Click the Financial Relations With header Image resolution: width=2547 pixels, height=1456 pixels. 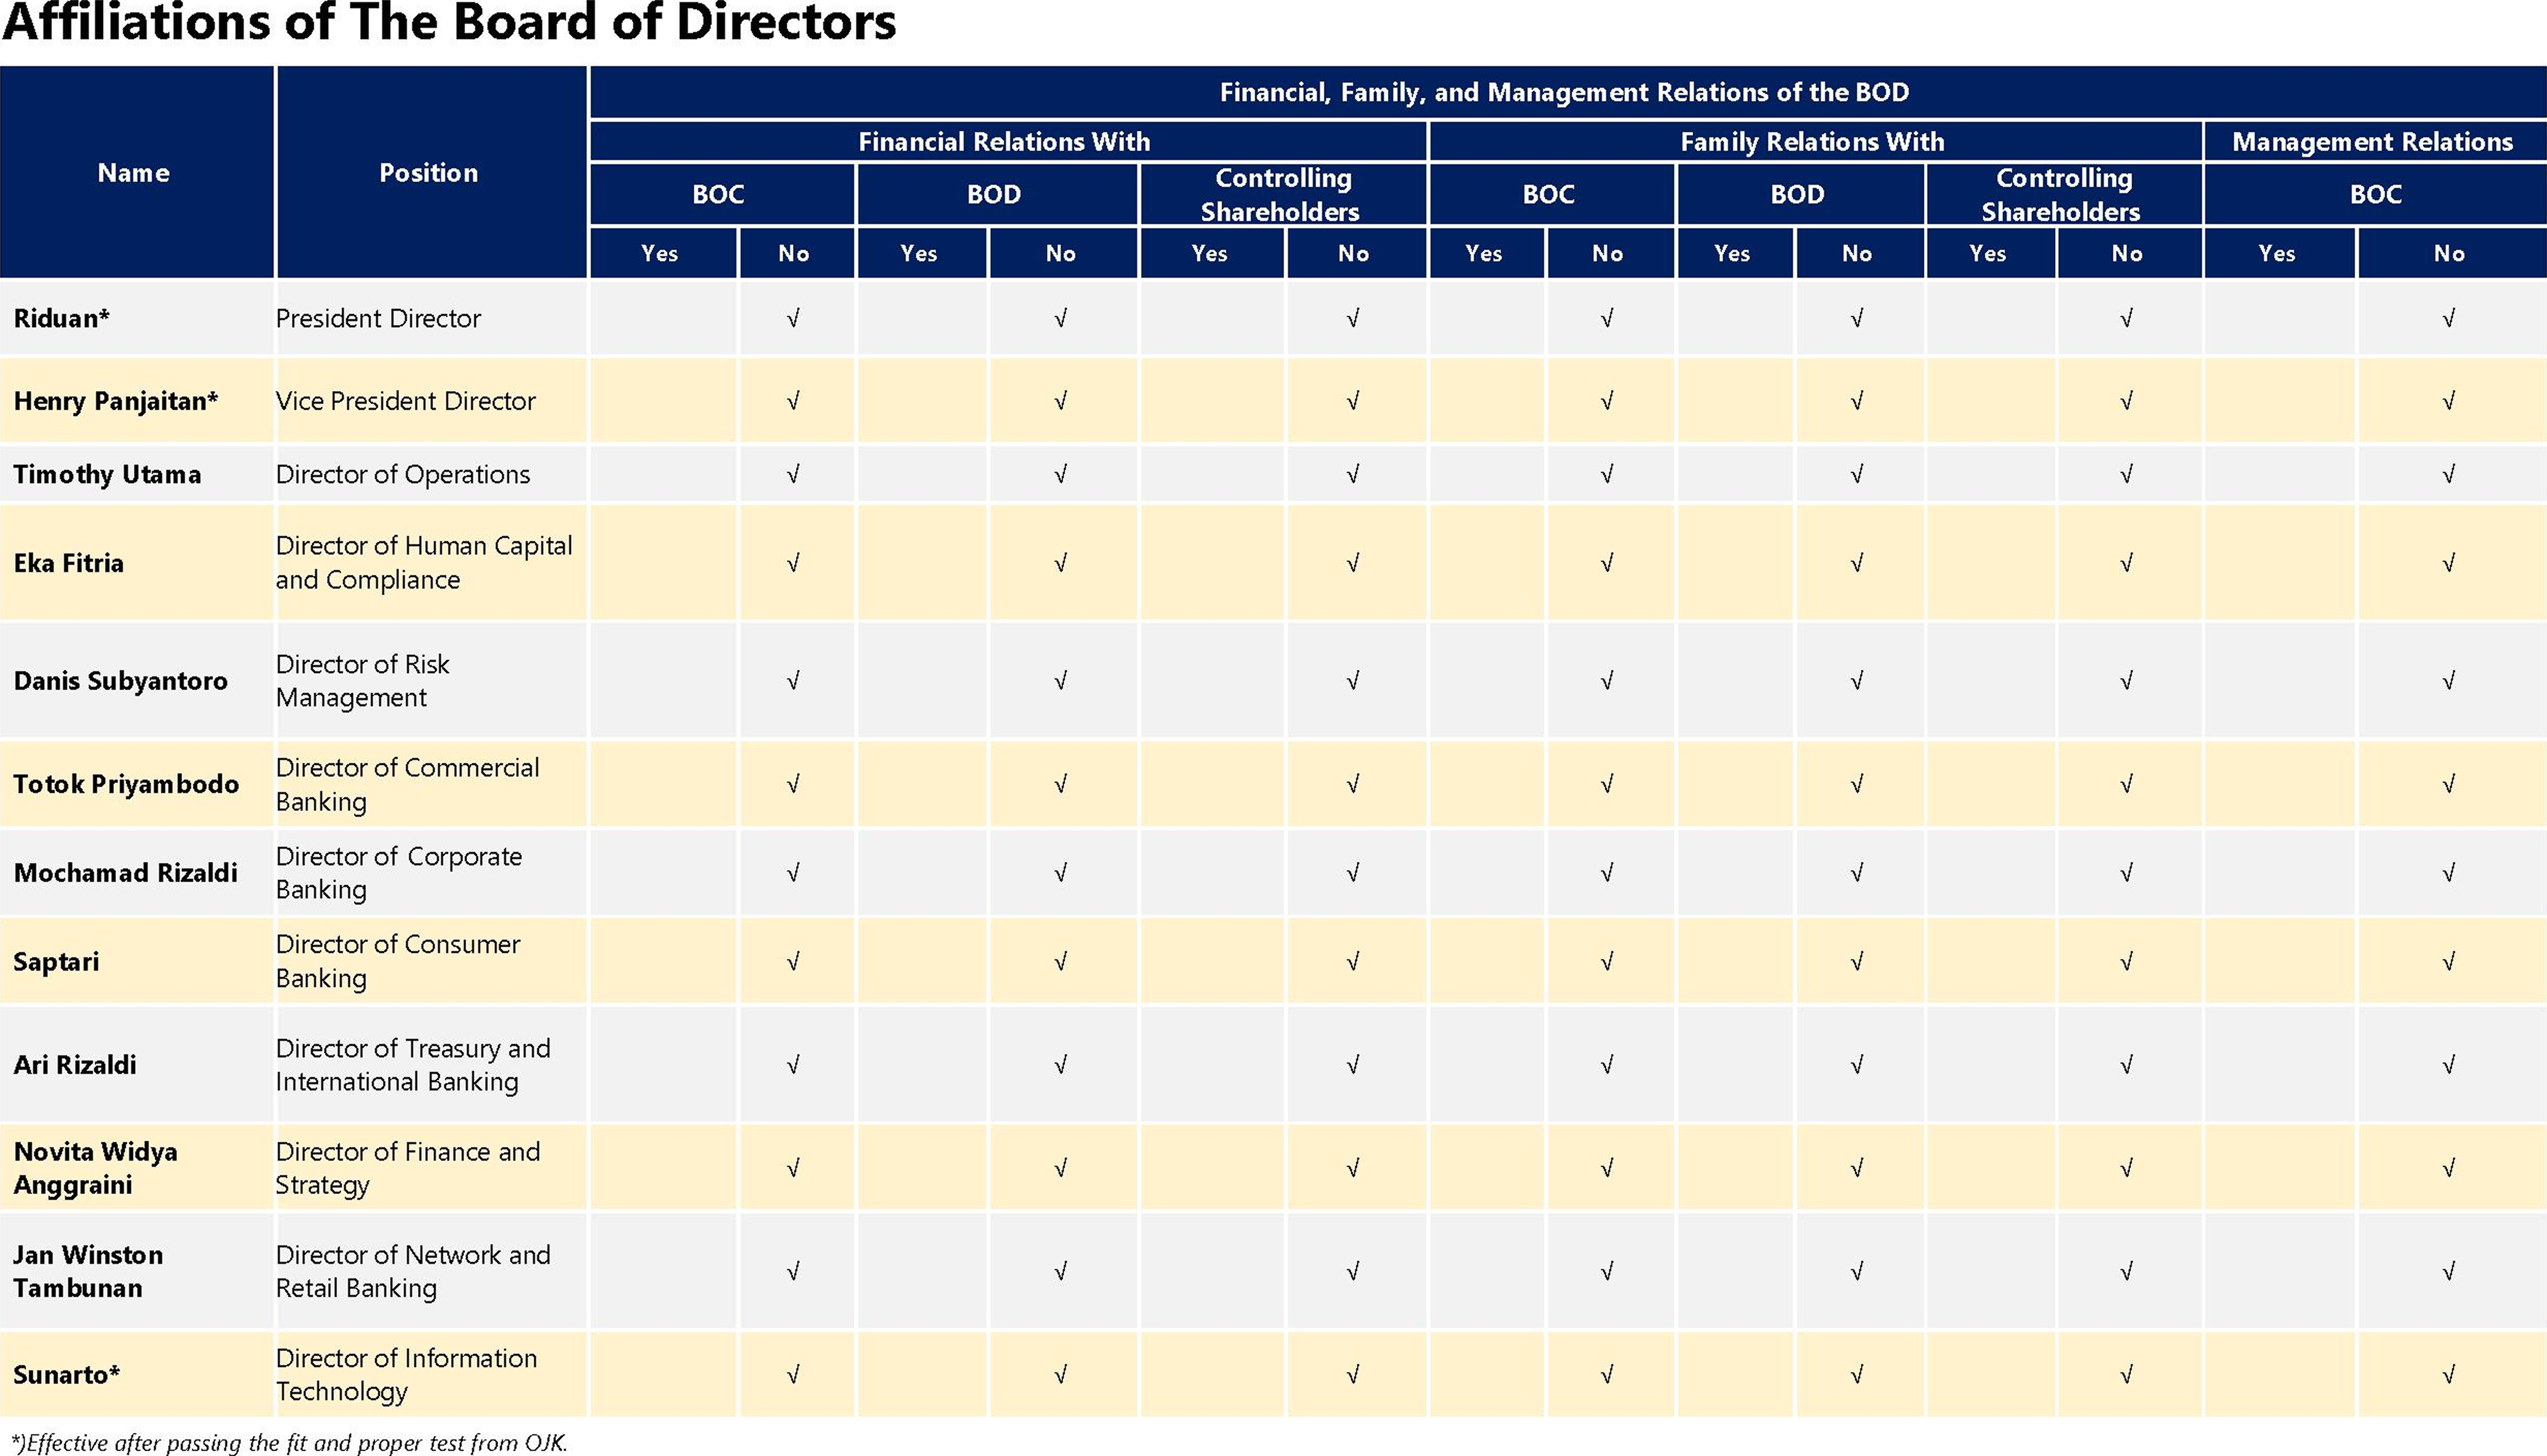pyautogui.click(x=1004, y=142)
